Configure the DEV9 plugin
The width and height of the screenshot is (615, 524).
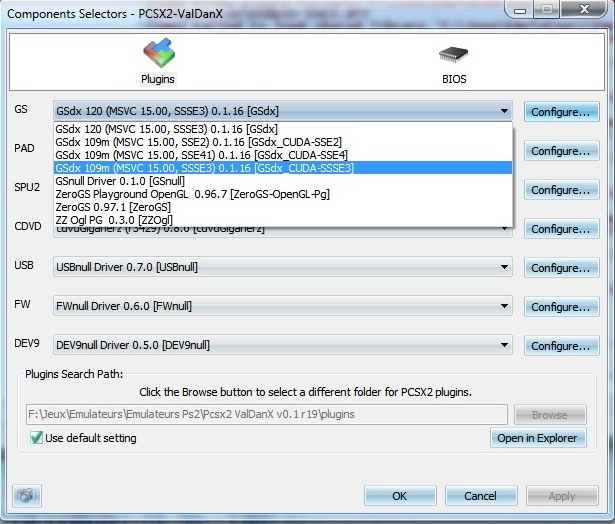(x=561, y=346)
